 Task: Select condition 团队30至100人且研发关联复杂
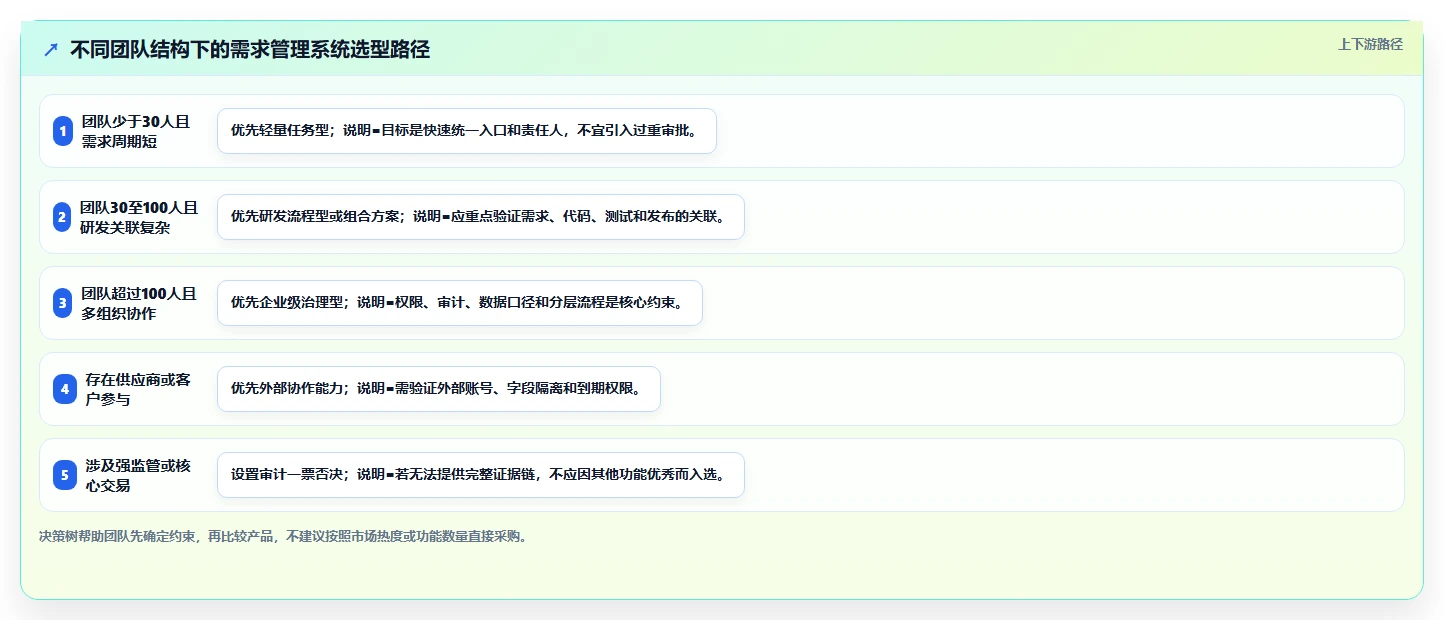pos(139,217)
